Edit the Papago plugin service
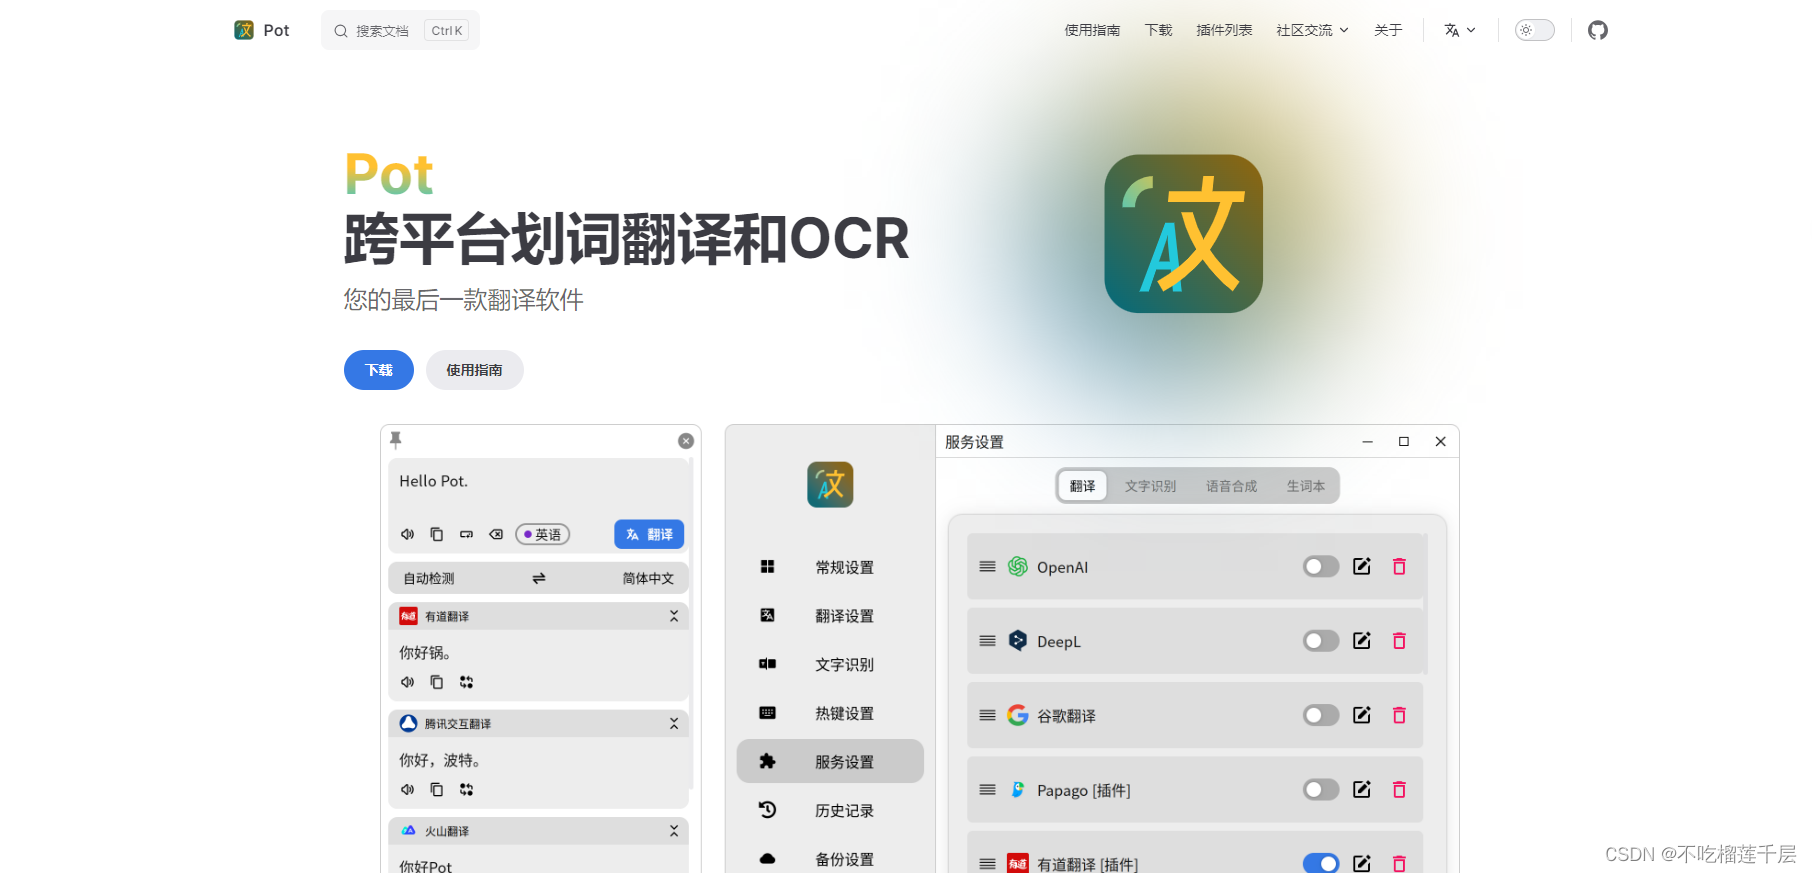The height and width of the screenshot is (873, 1812). (1362, 789)
